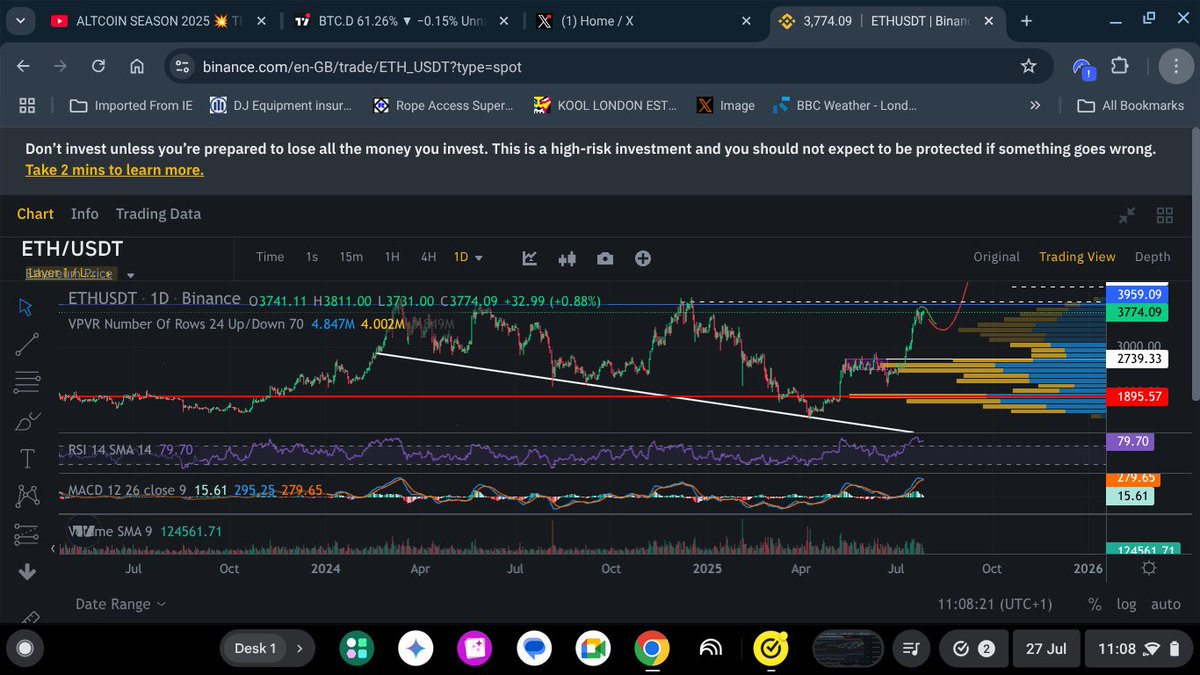This screenshot has height=675, width=1200.
Task: Click the down arrow in drawing toolbar
Action: click(x=27, y=572)
